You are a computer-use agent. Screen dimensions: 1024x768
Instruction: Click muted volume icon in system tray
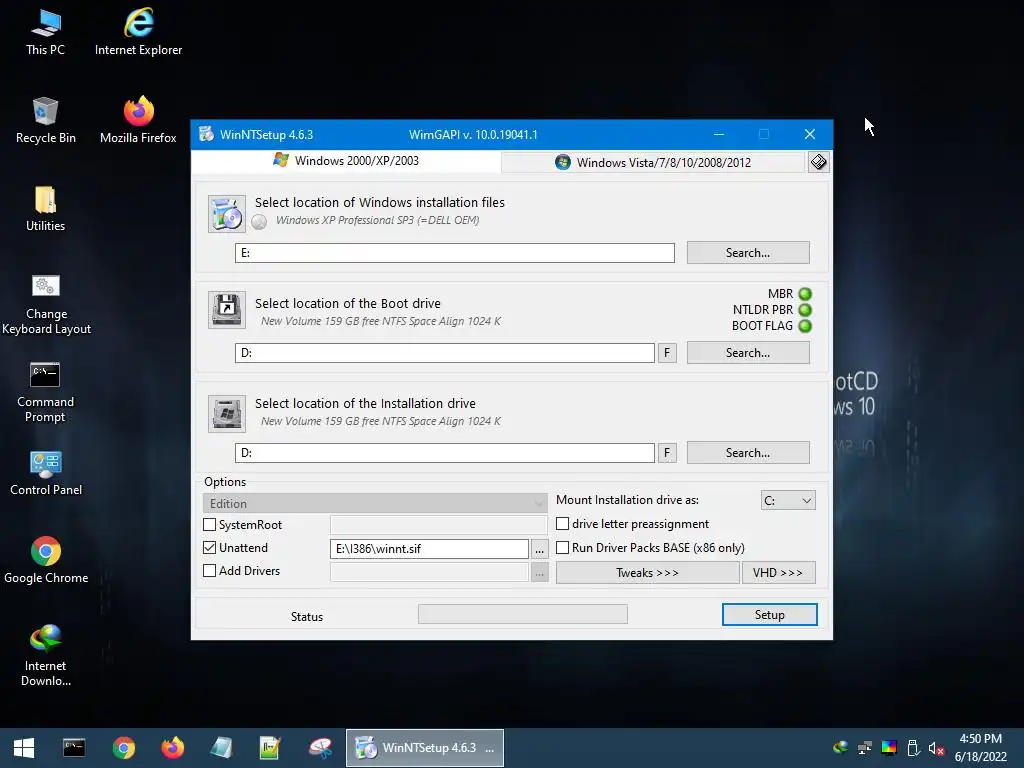[x=936, y=748]
